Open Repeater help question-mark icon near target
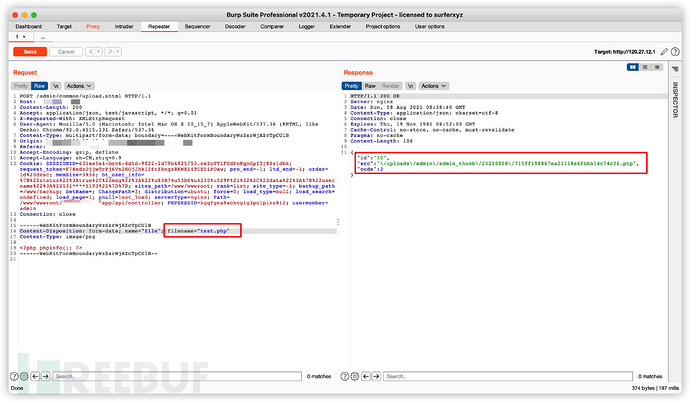This screenshot has height=402, width=690. 675,52
